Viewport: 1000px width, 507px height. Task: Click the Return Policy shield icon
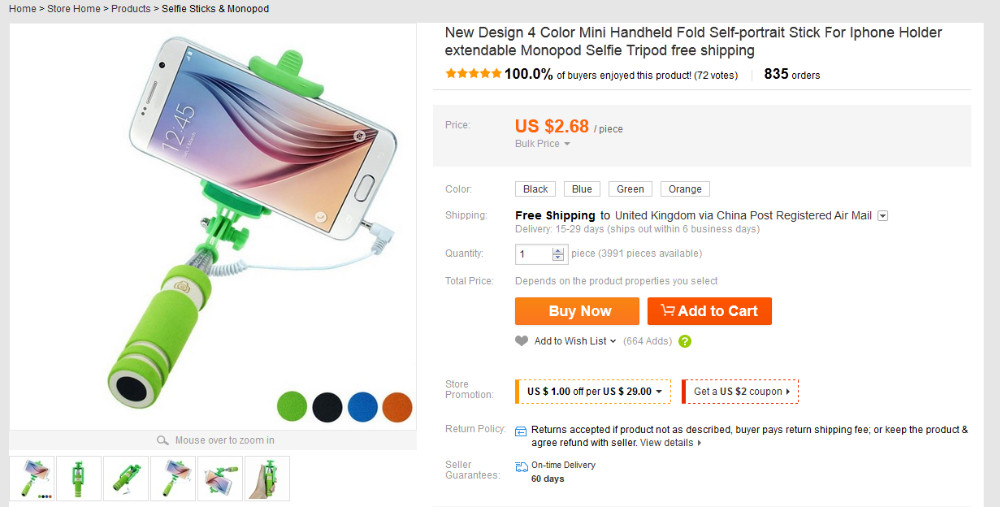pyautogui.click(x=521, y=431)
